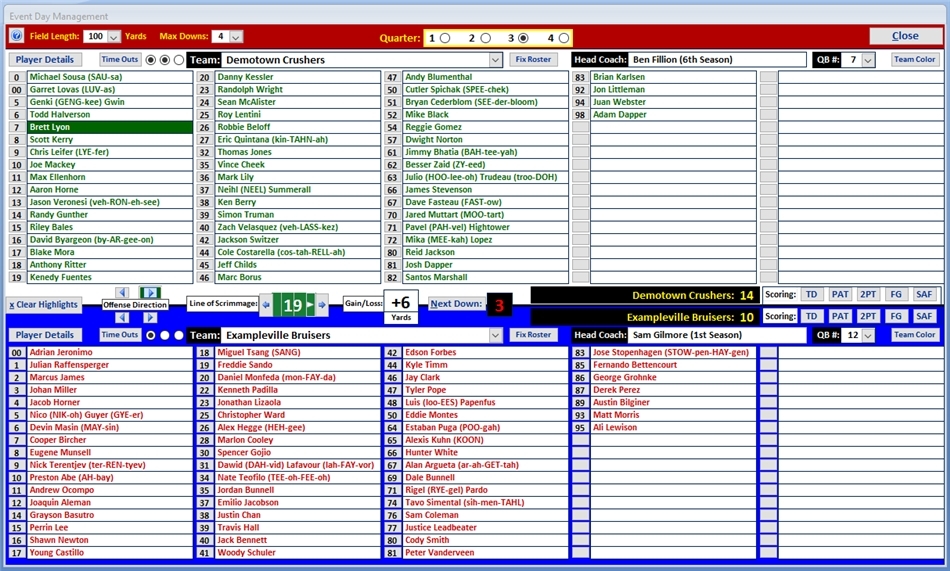Click Fix Roster for Demotown Crushers
This screenshot has width=950, height=571.
pyautogui.click(x=533, y=59)
